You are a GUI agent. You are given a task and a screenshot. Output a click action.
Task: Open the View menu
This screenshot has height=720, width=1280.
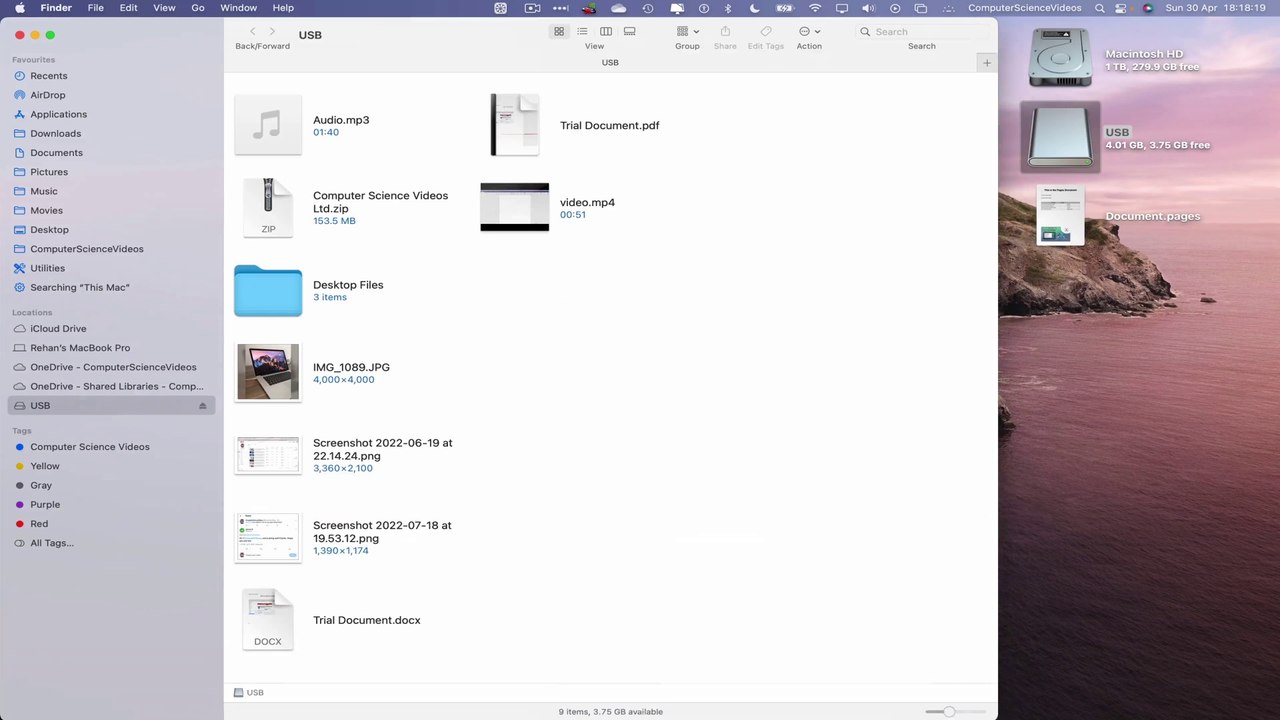click(x=164, y=8)
